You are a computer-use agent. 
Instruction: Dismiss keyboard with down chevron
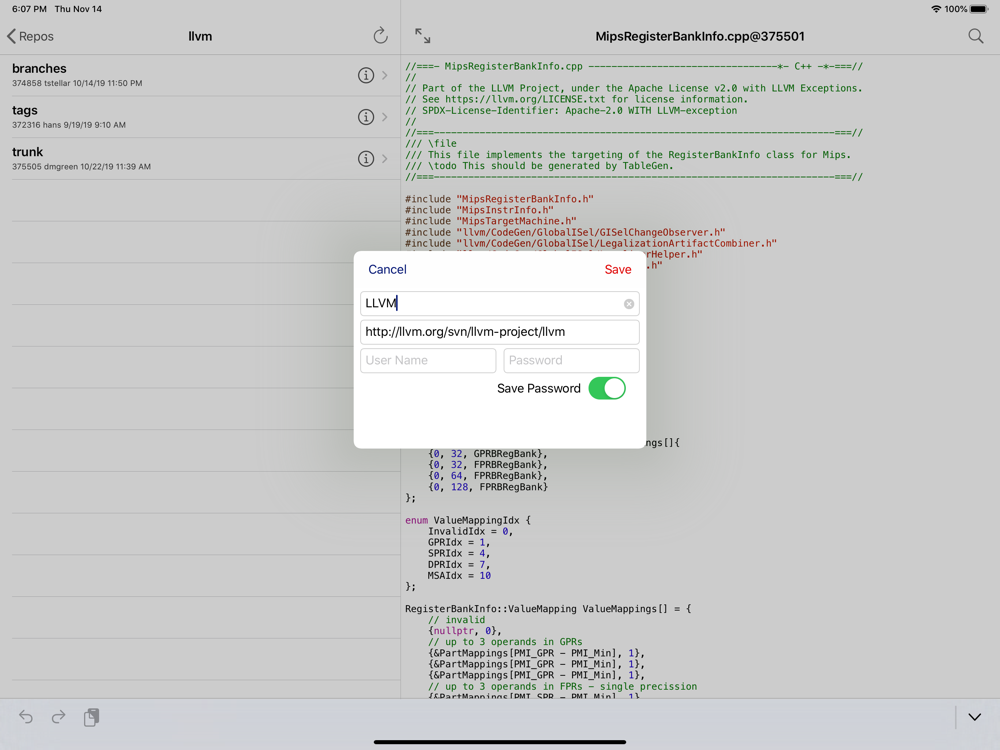coord(974,717)
